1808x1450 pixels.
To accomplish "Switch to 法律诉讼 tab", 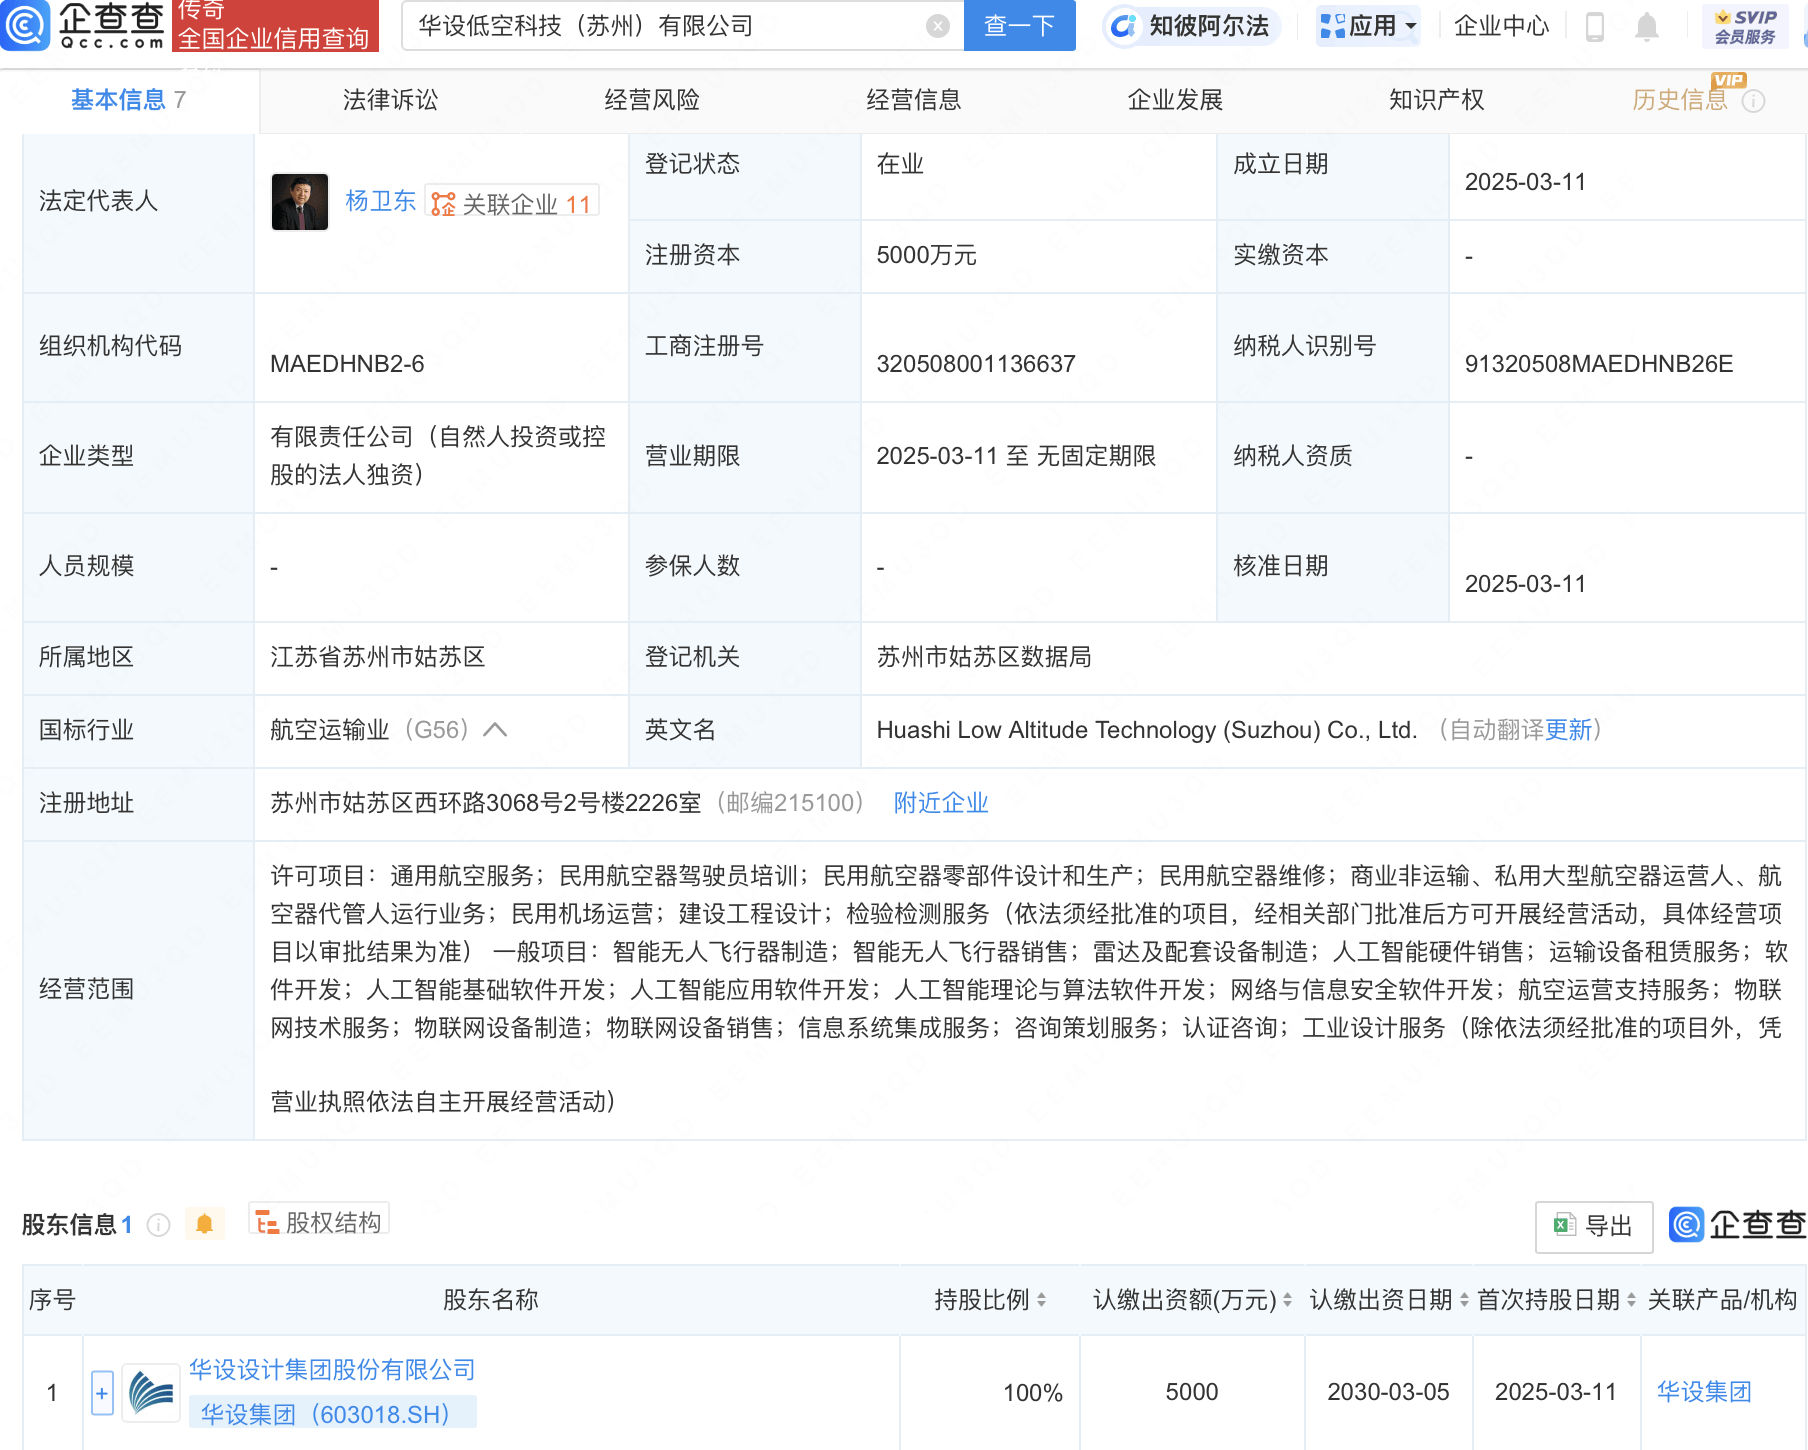I will pyautogui.click(x=390, y=100).
